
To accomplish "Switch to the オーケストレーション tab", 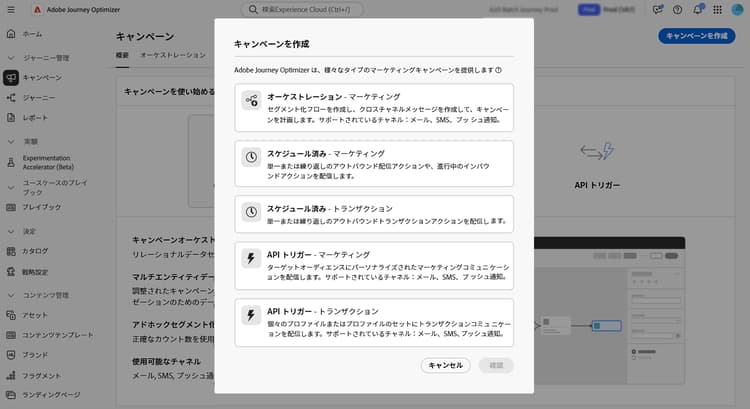I will [x=173, y=55].
